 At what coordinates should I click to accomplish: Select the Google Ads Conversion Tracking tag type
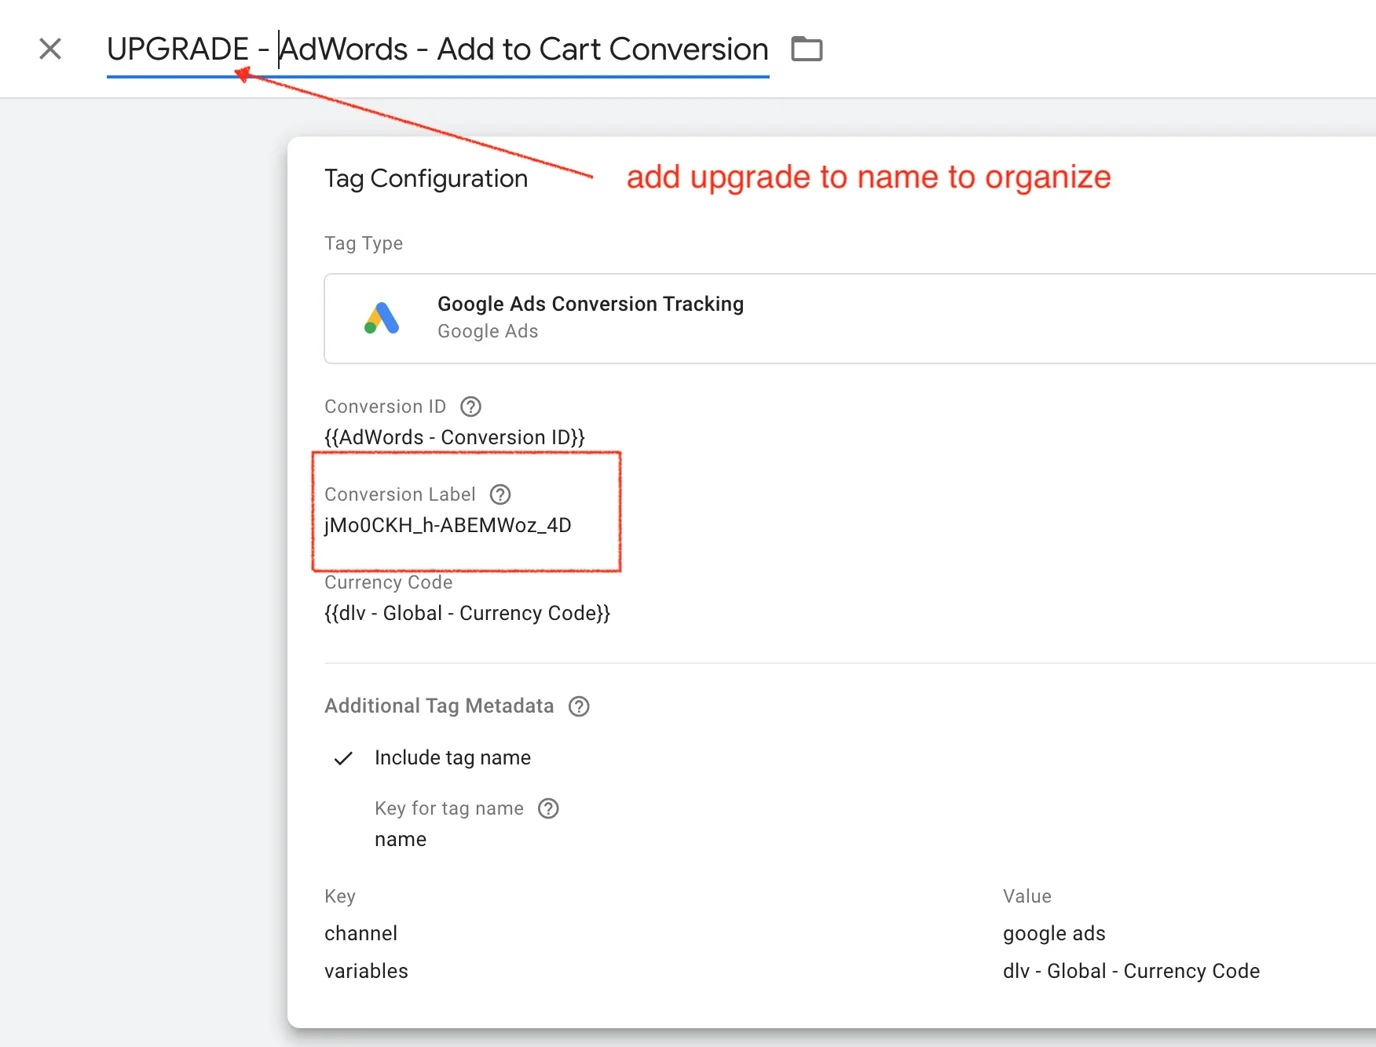point(850,318)
